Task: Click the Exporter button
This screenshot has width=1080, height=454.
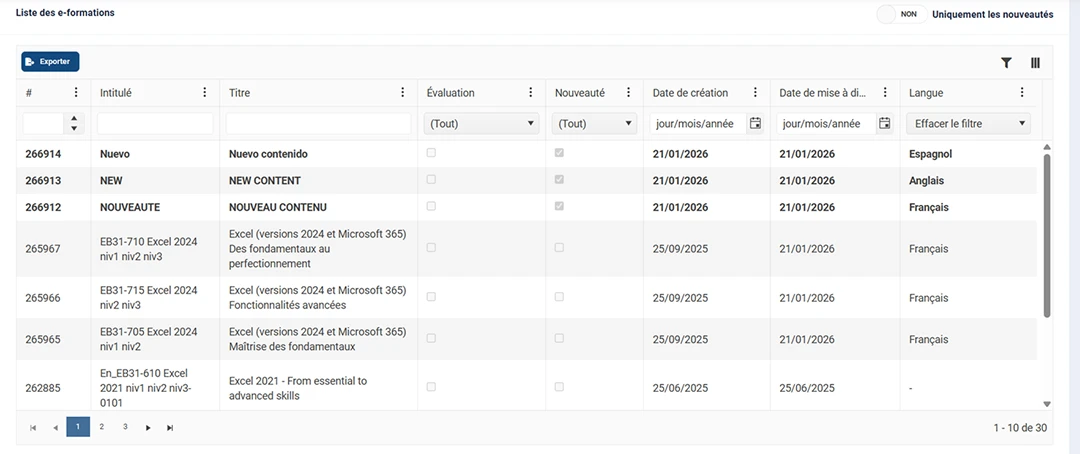Action: [x=50, y=61]
